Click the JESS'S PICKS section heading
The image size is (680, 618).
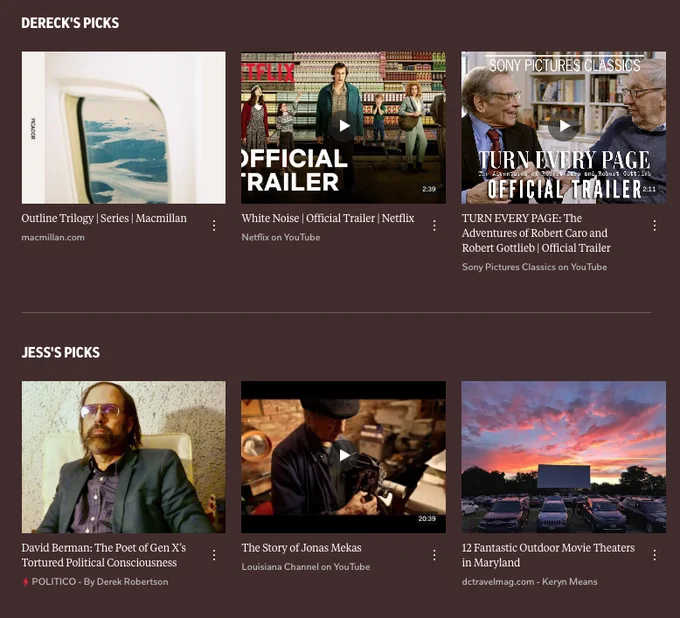61,353
